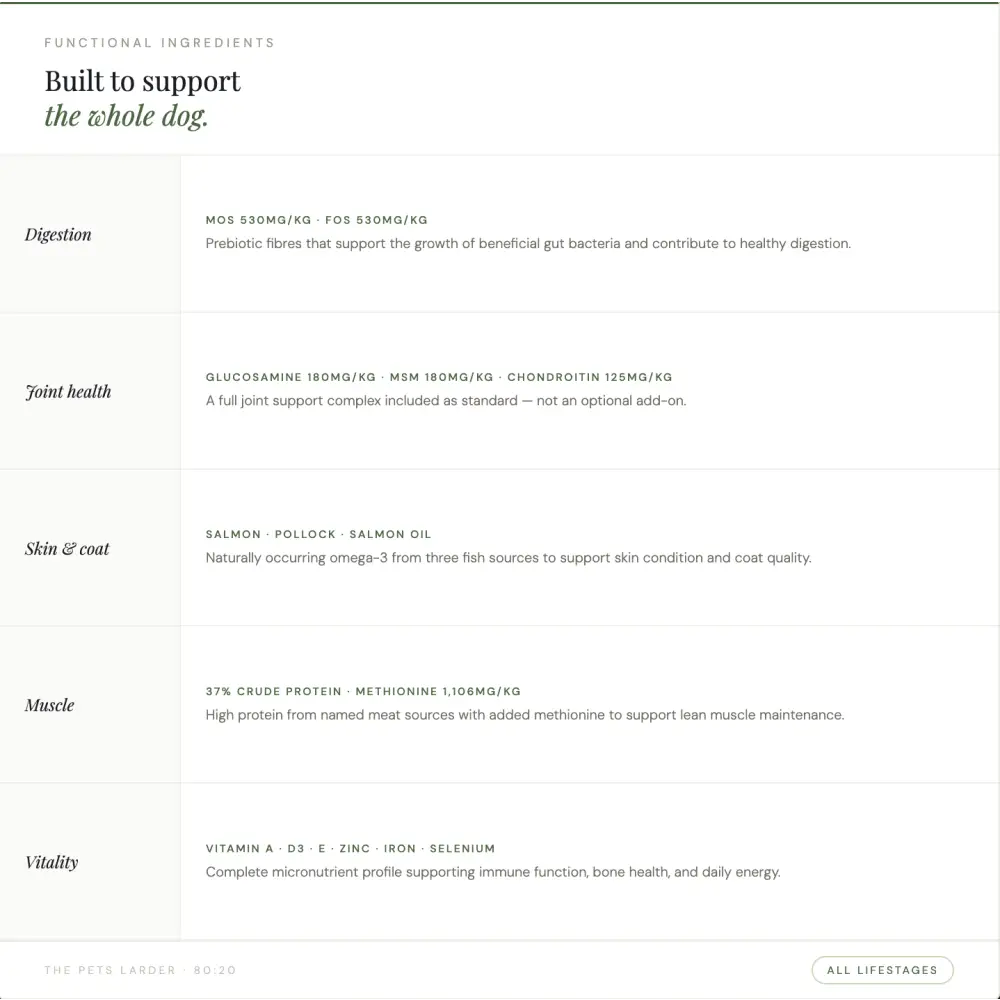Click the SALMON · POLLOCK · SALMON OIL line

click(318, 534)
